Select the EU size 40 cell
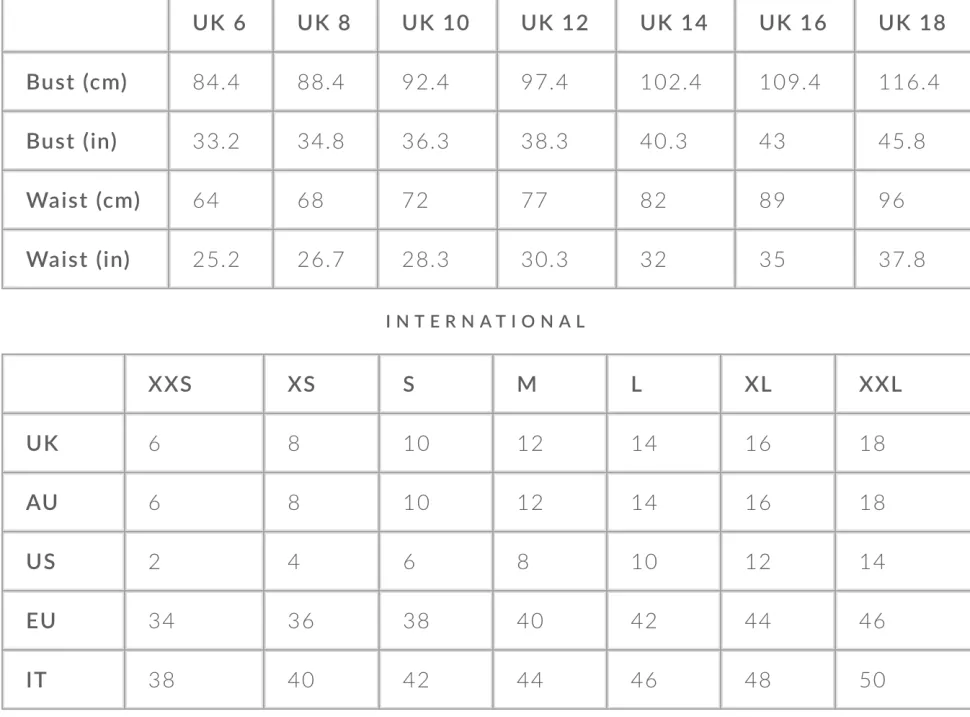The image size is (970, 717). [x=549, y=620]
